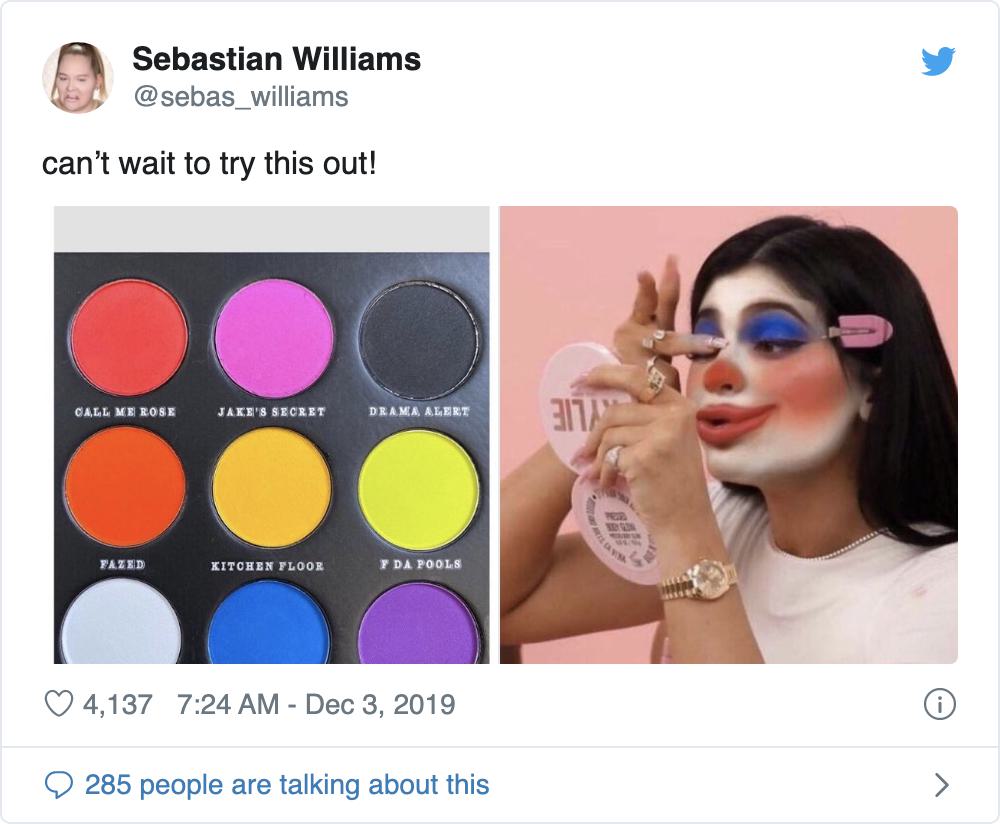This screenshot has width=1000, height=824.
Task: Click the 4,137 likes count
Action: 118,704
